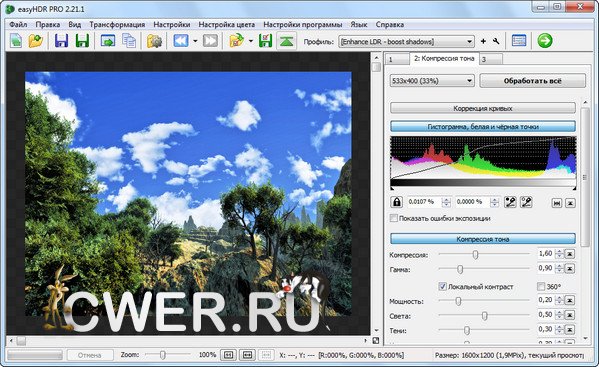Open the Настройка цвета menu
Viewport: 599px width, 367px height.
coord(227,24)
